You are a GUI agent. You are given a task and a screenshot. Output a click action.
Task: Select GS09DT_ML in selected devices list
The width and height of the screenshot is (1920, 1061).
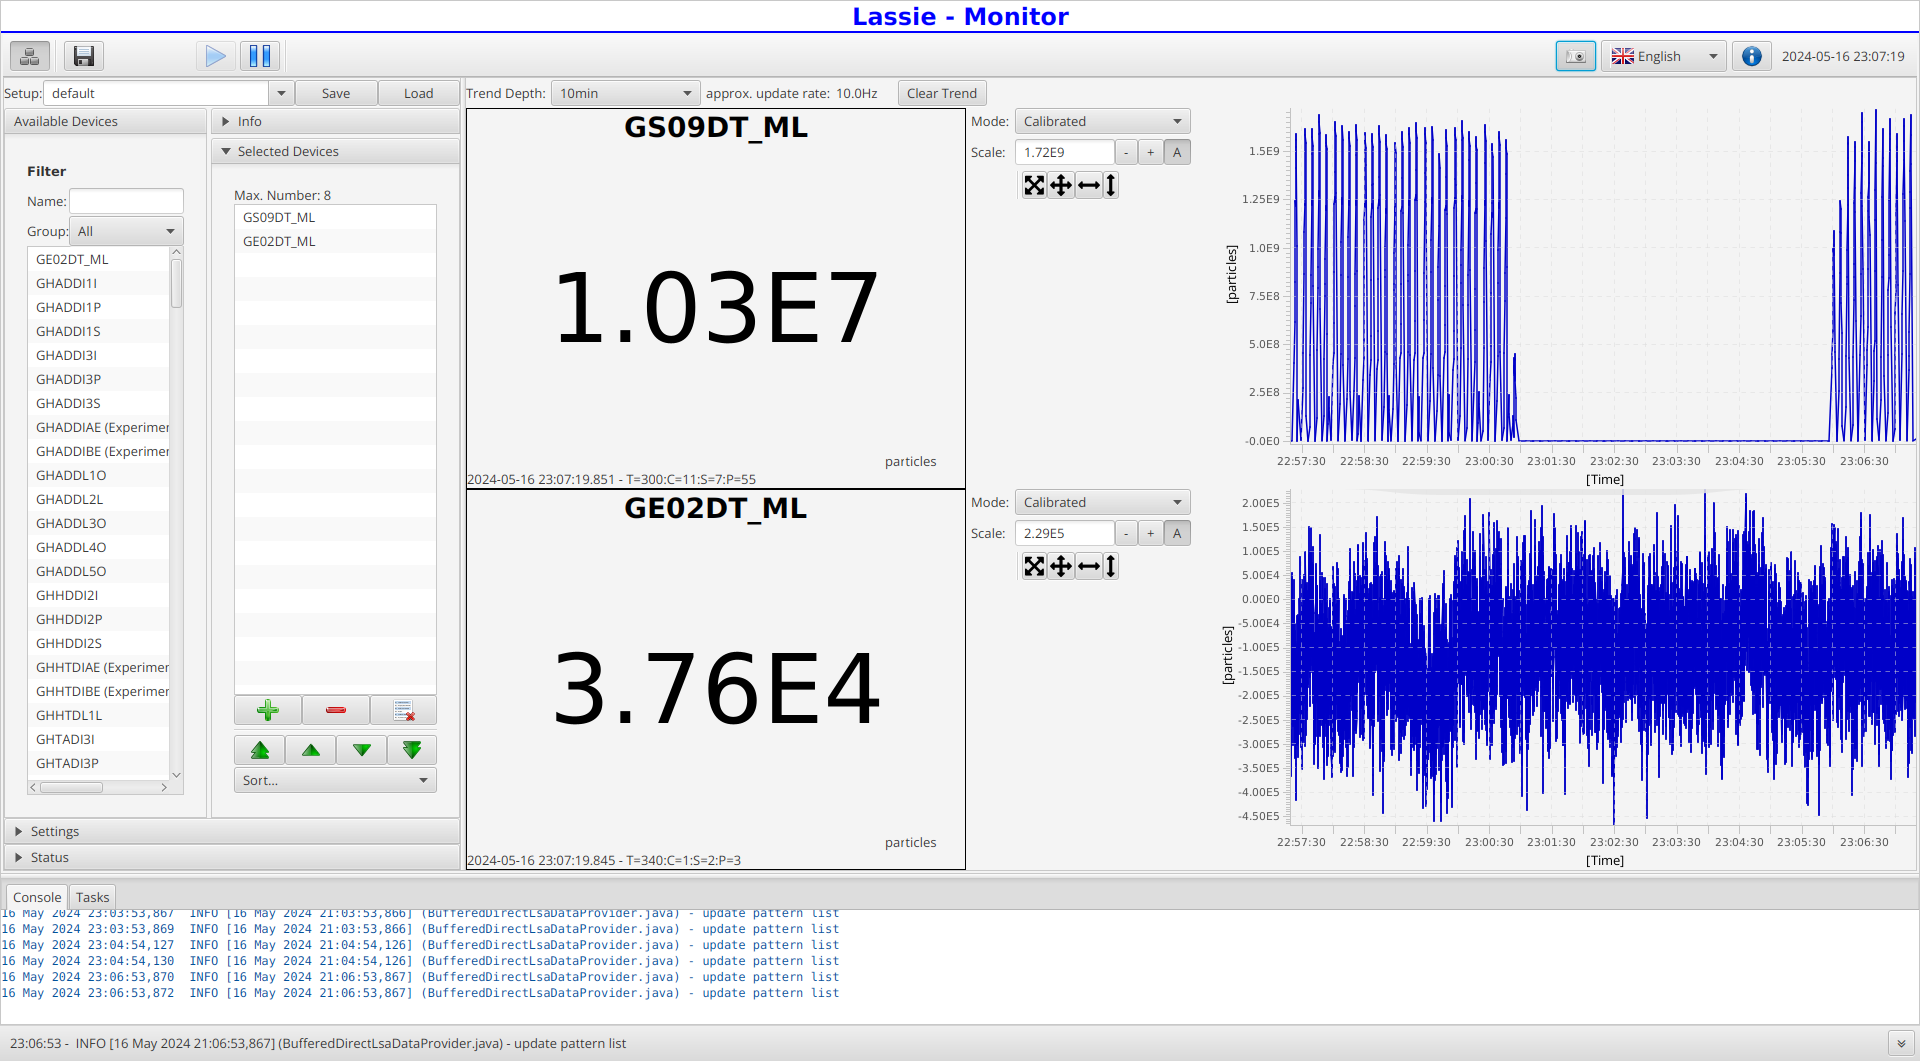point(335,217)
